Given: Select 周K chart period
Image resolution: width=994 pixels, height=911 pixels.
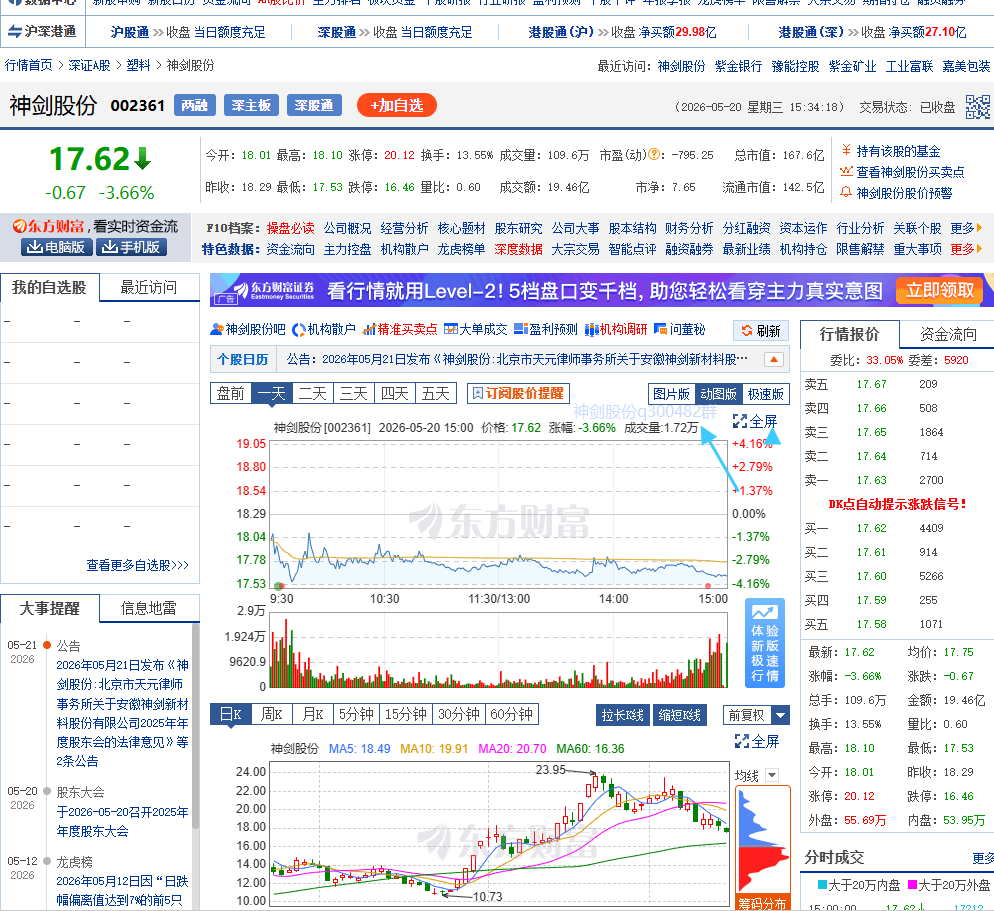Looking at the screenshot, I should (272, 714).
